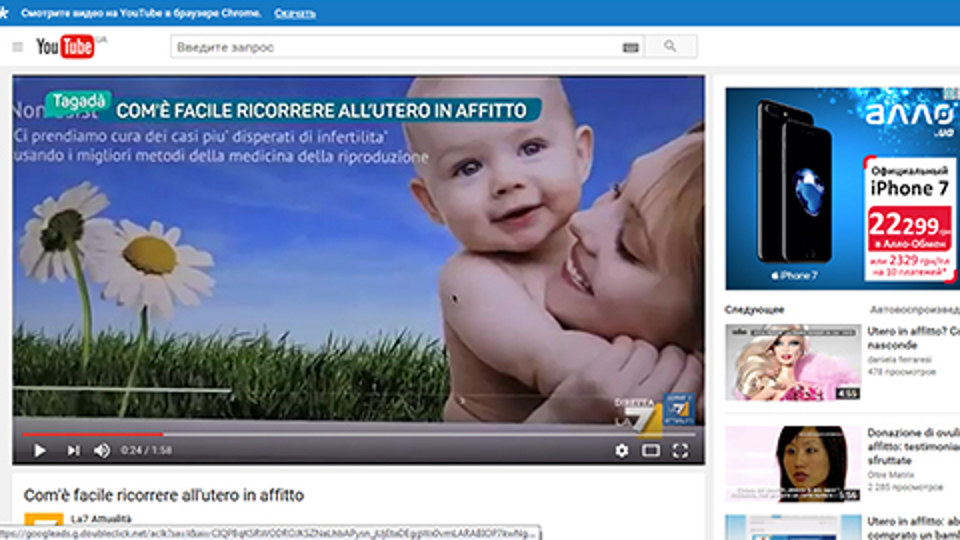Play the video with the play button
The width and height of the screenshot is (960, 540).
click(40, 451)
